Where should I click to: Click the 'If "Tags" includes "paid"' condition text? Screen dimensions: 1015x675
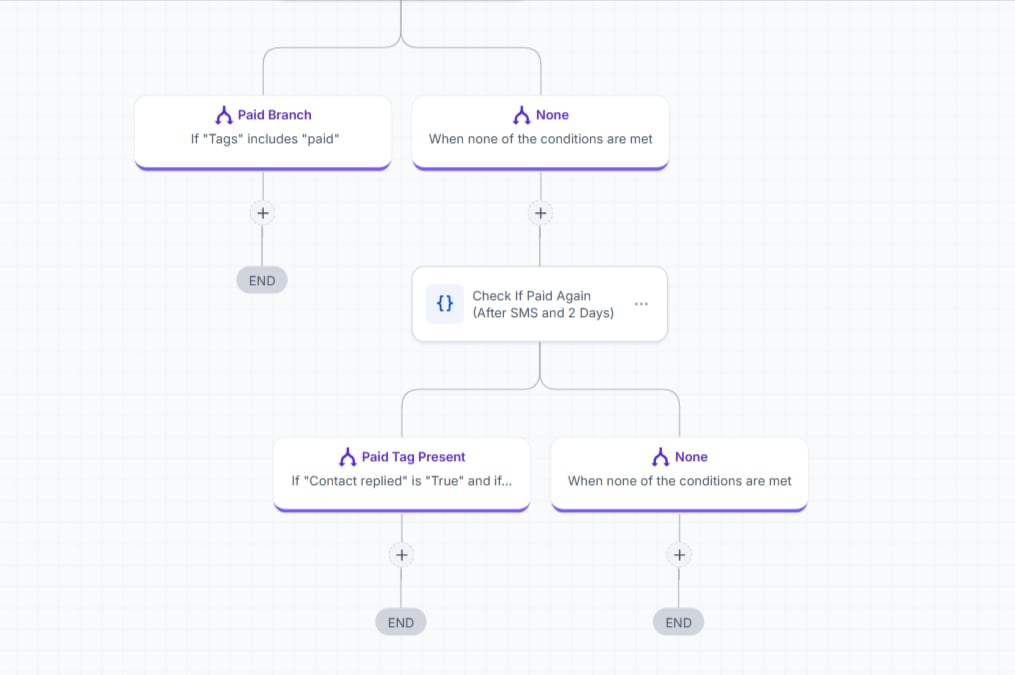coord(265,139)
